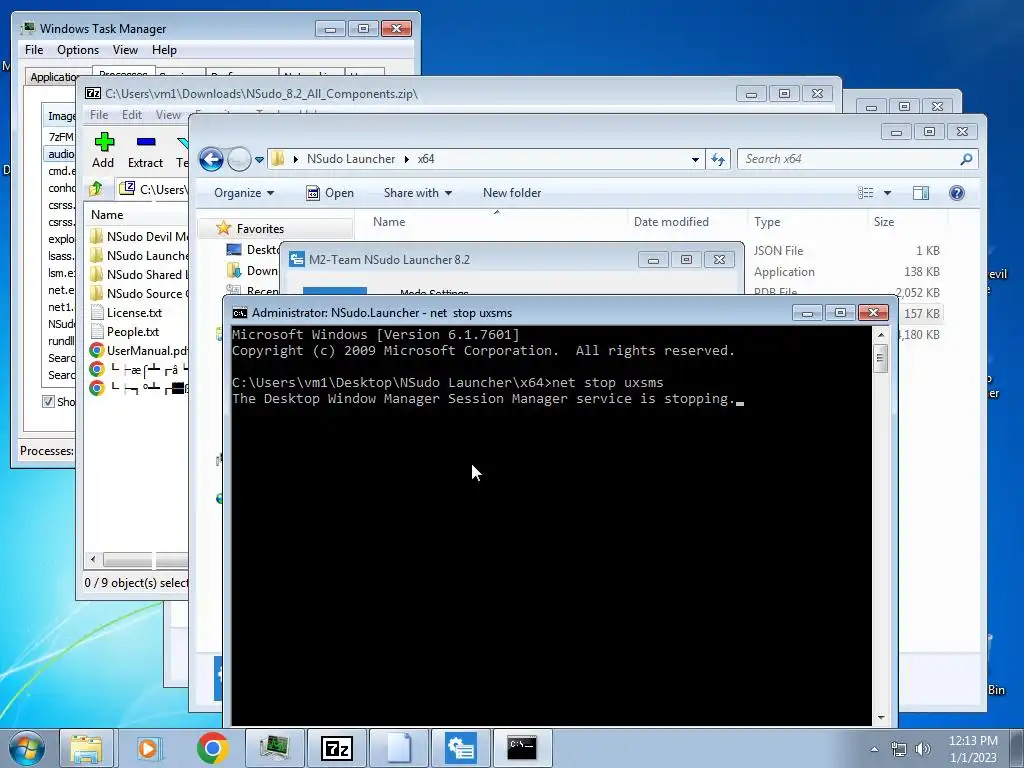1024x768 pixels.
Task: Refresh the x64 folder view
Action: click(x=718, y=159)
